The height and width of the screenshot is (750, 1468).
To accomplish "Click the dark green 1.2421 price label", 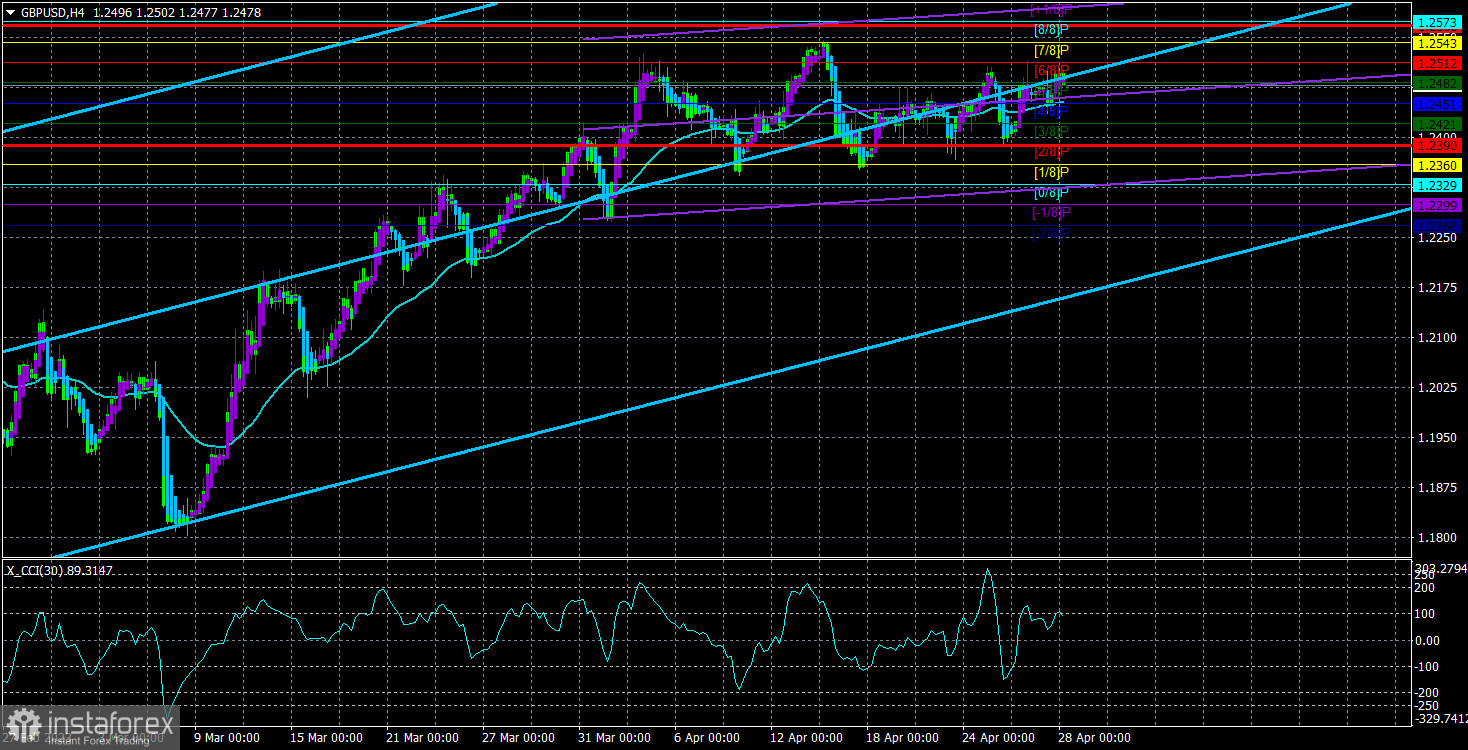I will (1438, 124).
